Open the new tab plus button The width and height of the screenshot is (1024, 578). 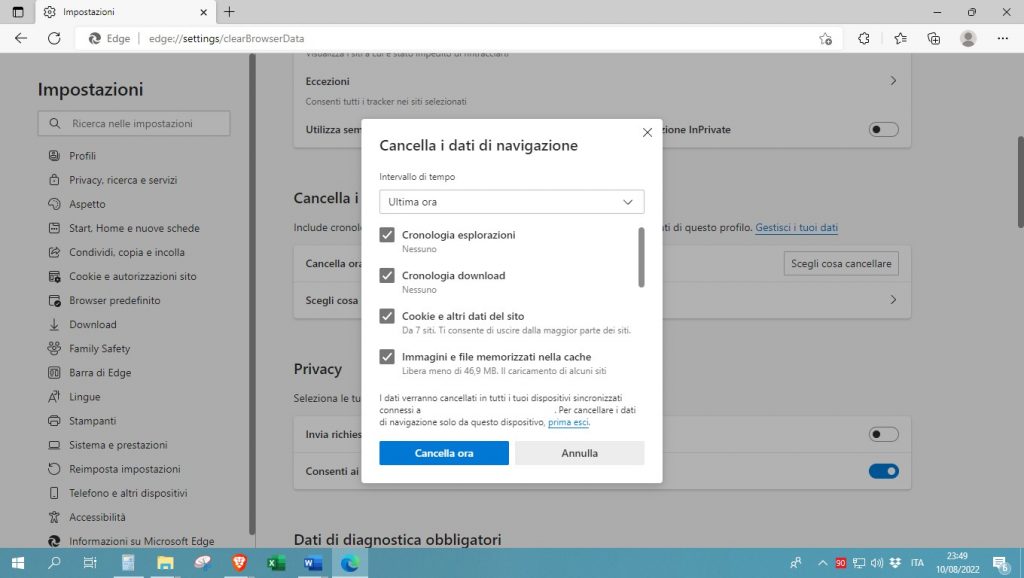pos(229,12)
